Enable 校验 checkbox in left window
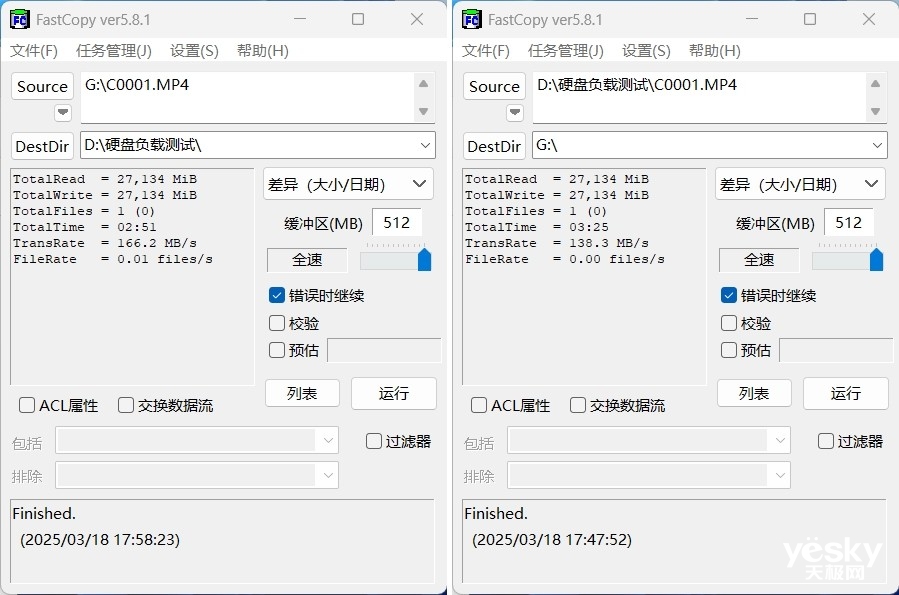 pos(277,323)
